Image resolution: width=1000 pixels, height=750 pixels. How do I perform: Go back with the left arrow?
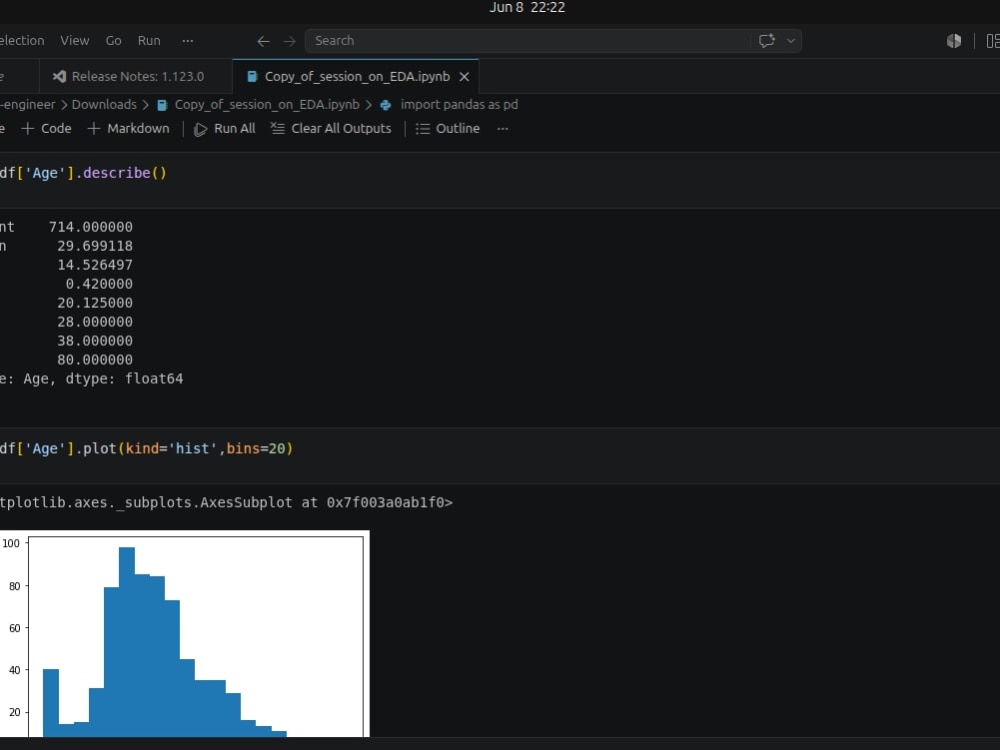coord(263,41)
